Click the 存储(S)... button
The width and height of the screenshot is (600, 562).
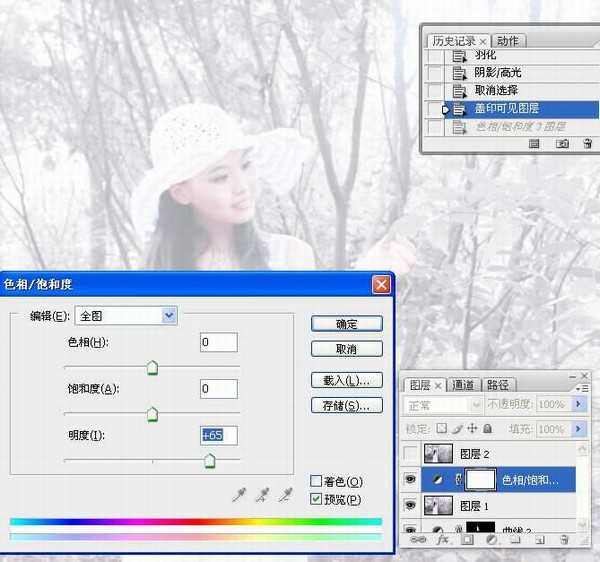(x=347, y=405)
